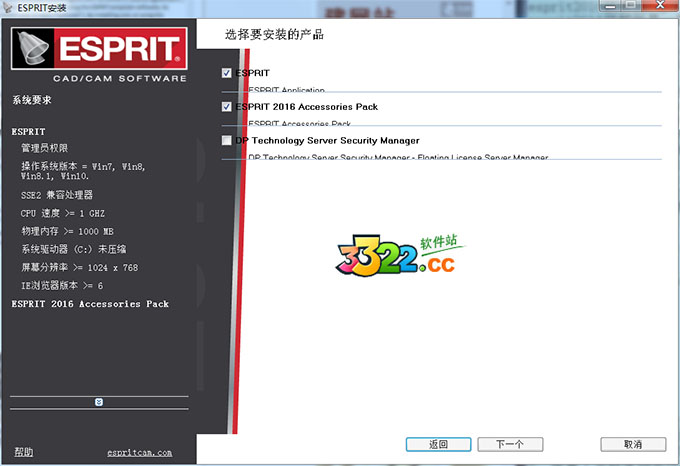Open the espritcam.com link
This screenshot has width=680, height=466.
point(140,453)
